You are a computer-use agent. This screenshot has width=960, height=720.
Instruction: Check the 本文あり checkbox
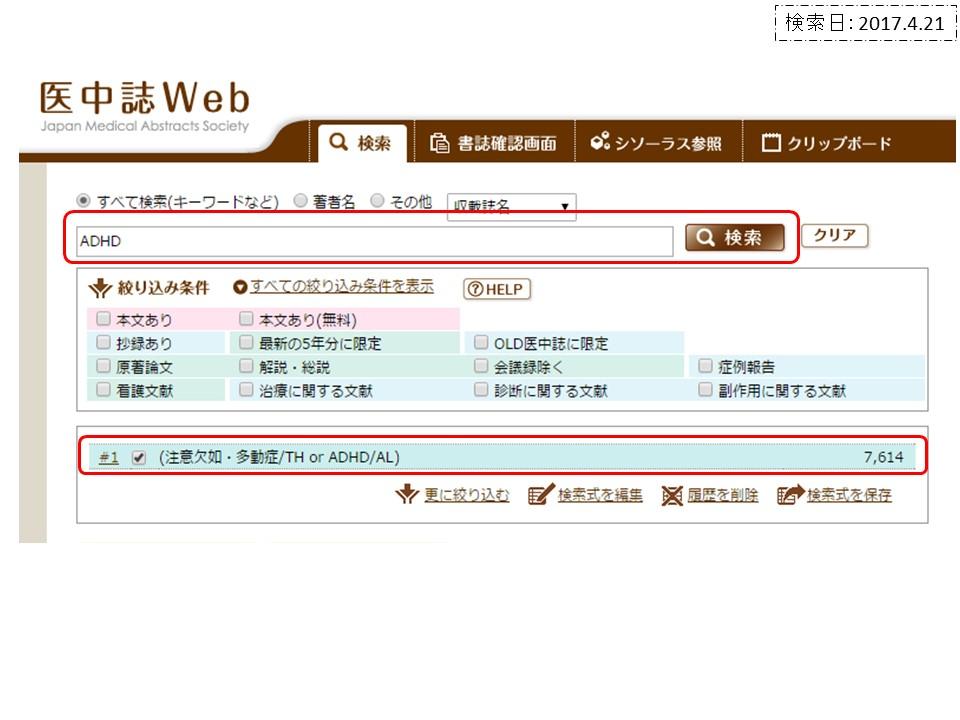[x=103, y=318]
